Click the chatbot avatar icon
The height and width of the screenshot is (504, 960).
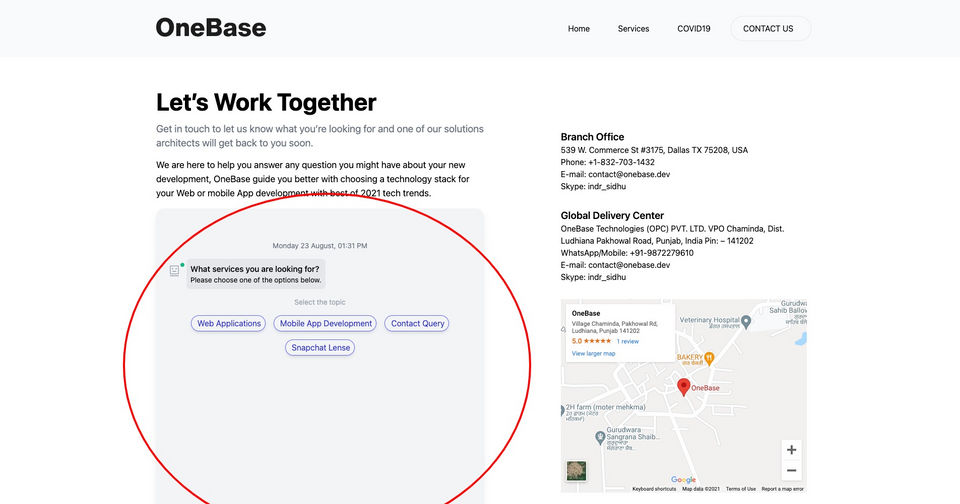tap(174, 271)
